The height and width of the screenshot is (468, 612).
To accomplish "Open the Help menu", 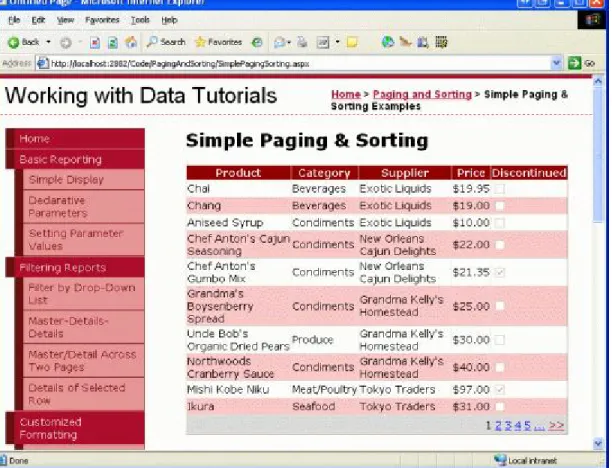I will click(x=169, y=20).
